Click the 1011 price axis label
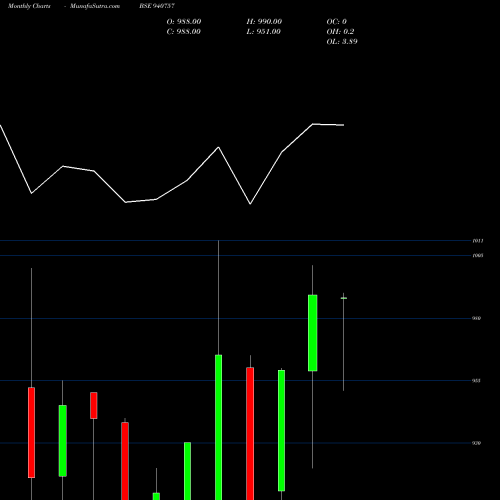The width and height of the screenshot is (500, 500). (x=478, y=241)
